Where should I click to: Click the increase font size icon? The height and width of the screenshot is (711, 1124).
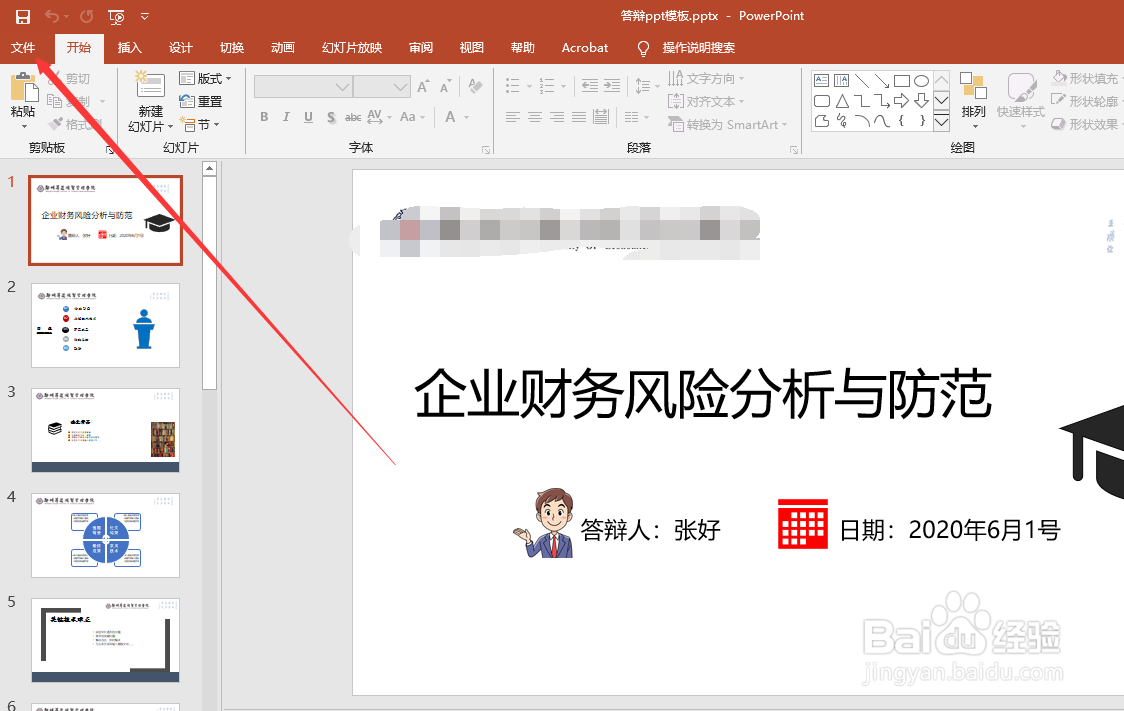(x=424, y=86)
